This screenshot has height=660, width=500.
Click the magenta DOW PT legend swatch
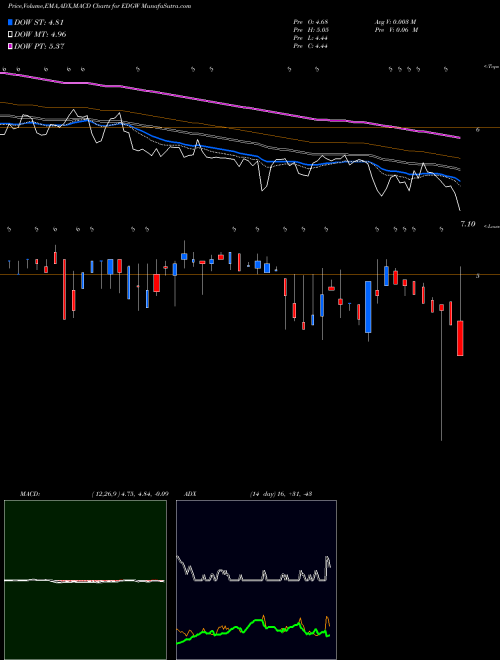(x=11, y=46)
